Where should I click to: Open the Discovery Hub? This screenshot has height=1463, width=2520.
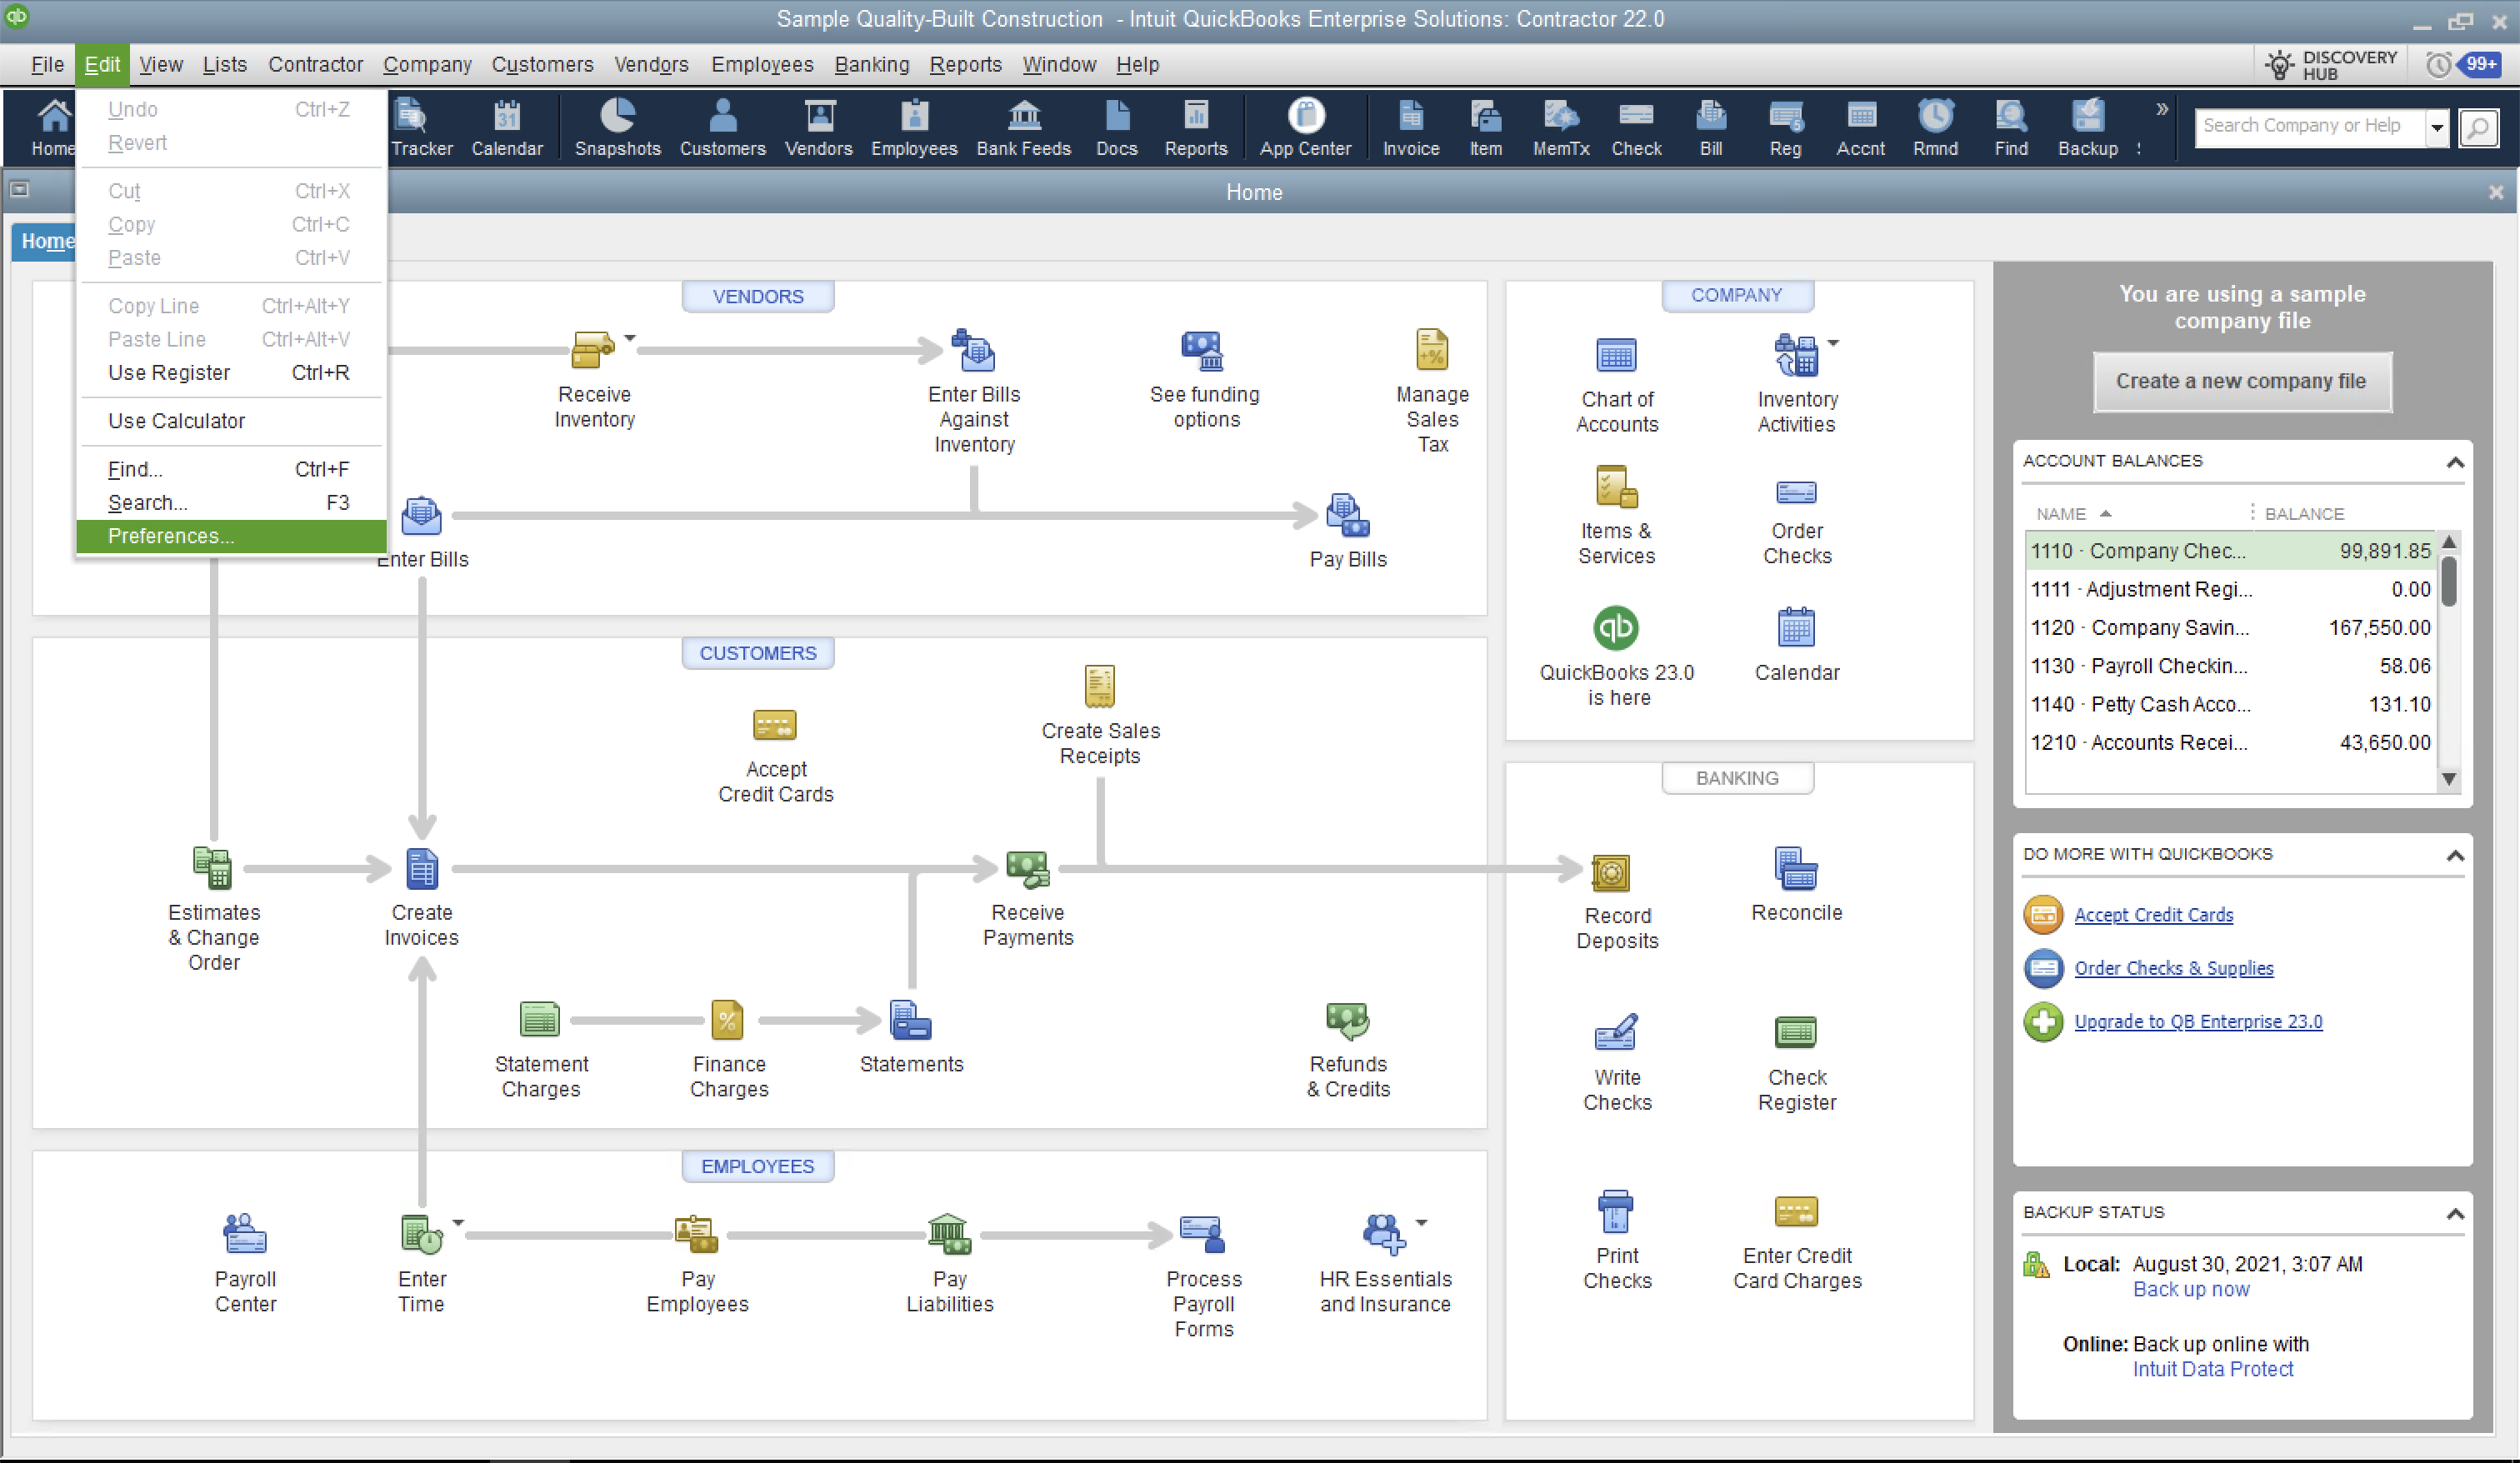[2331, 65]
